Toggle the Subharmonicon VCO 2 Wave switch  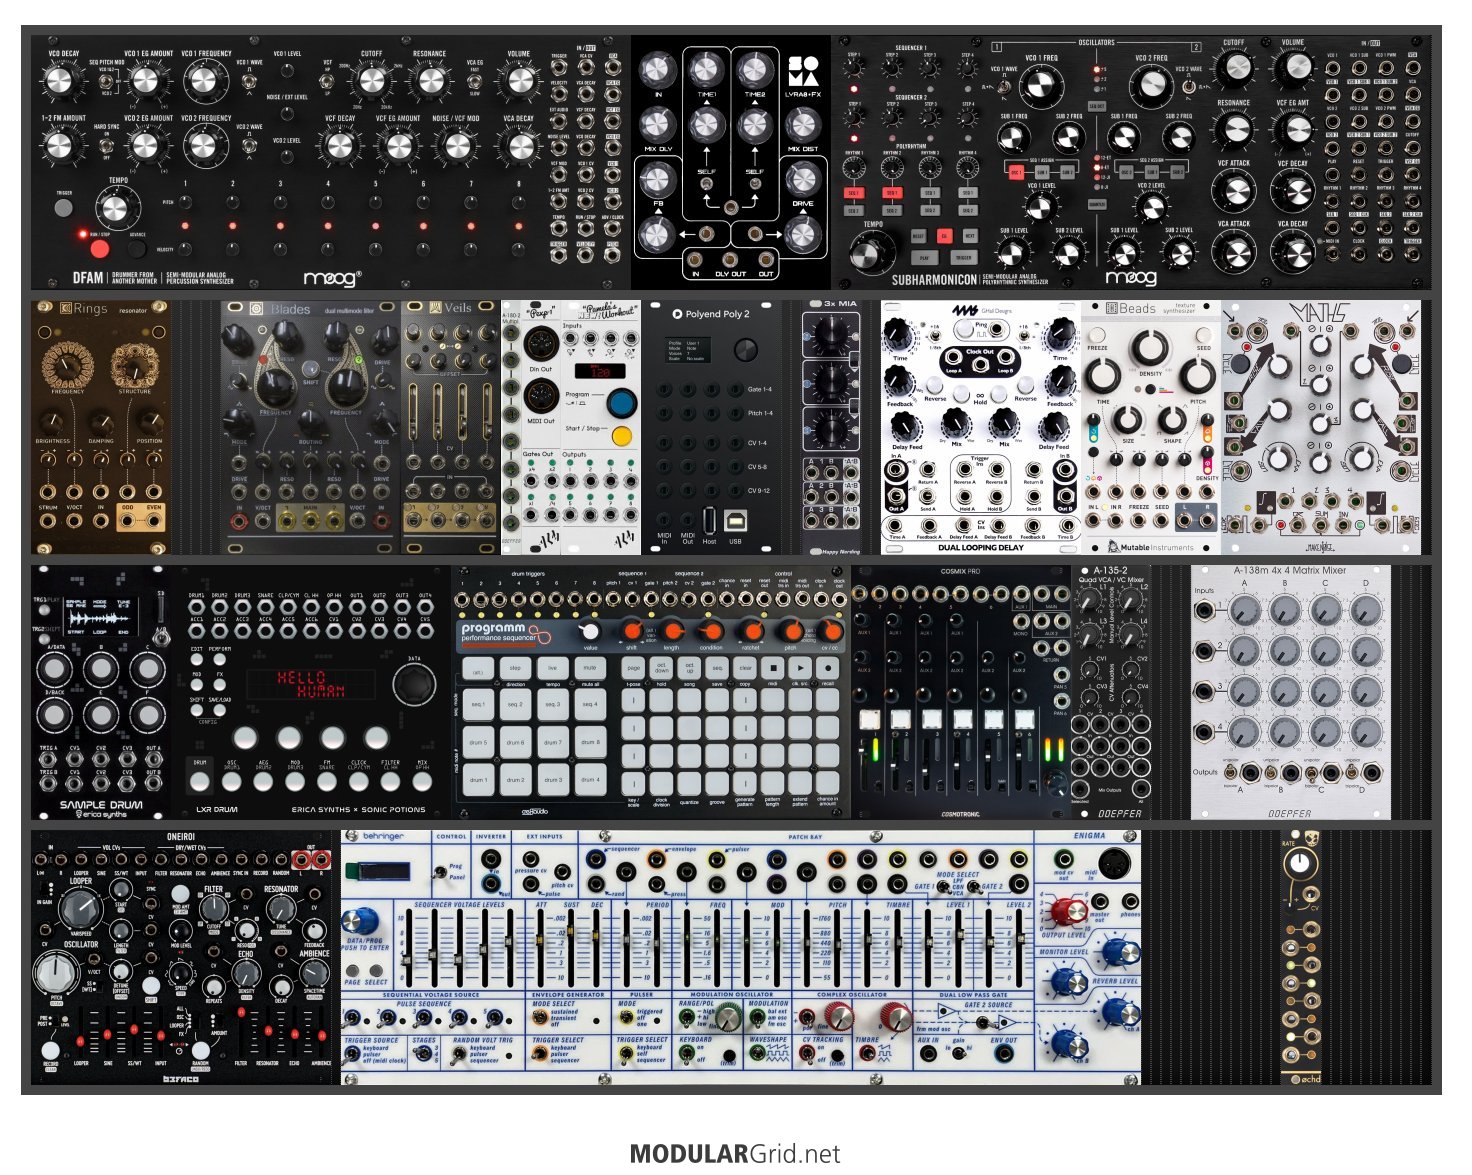(1189, 85)
